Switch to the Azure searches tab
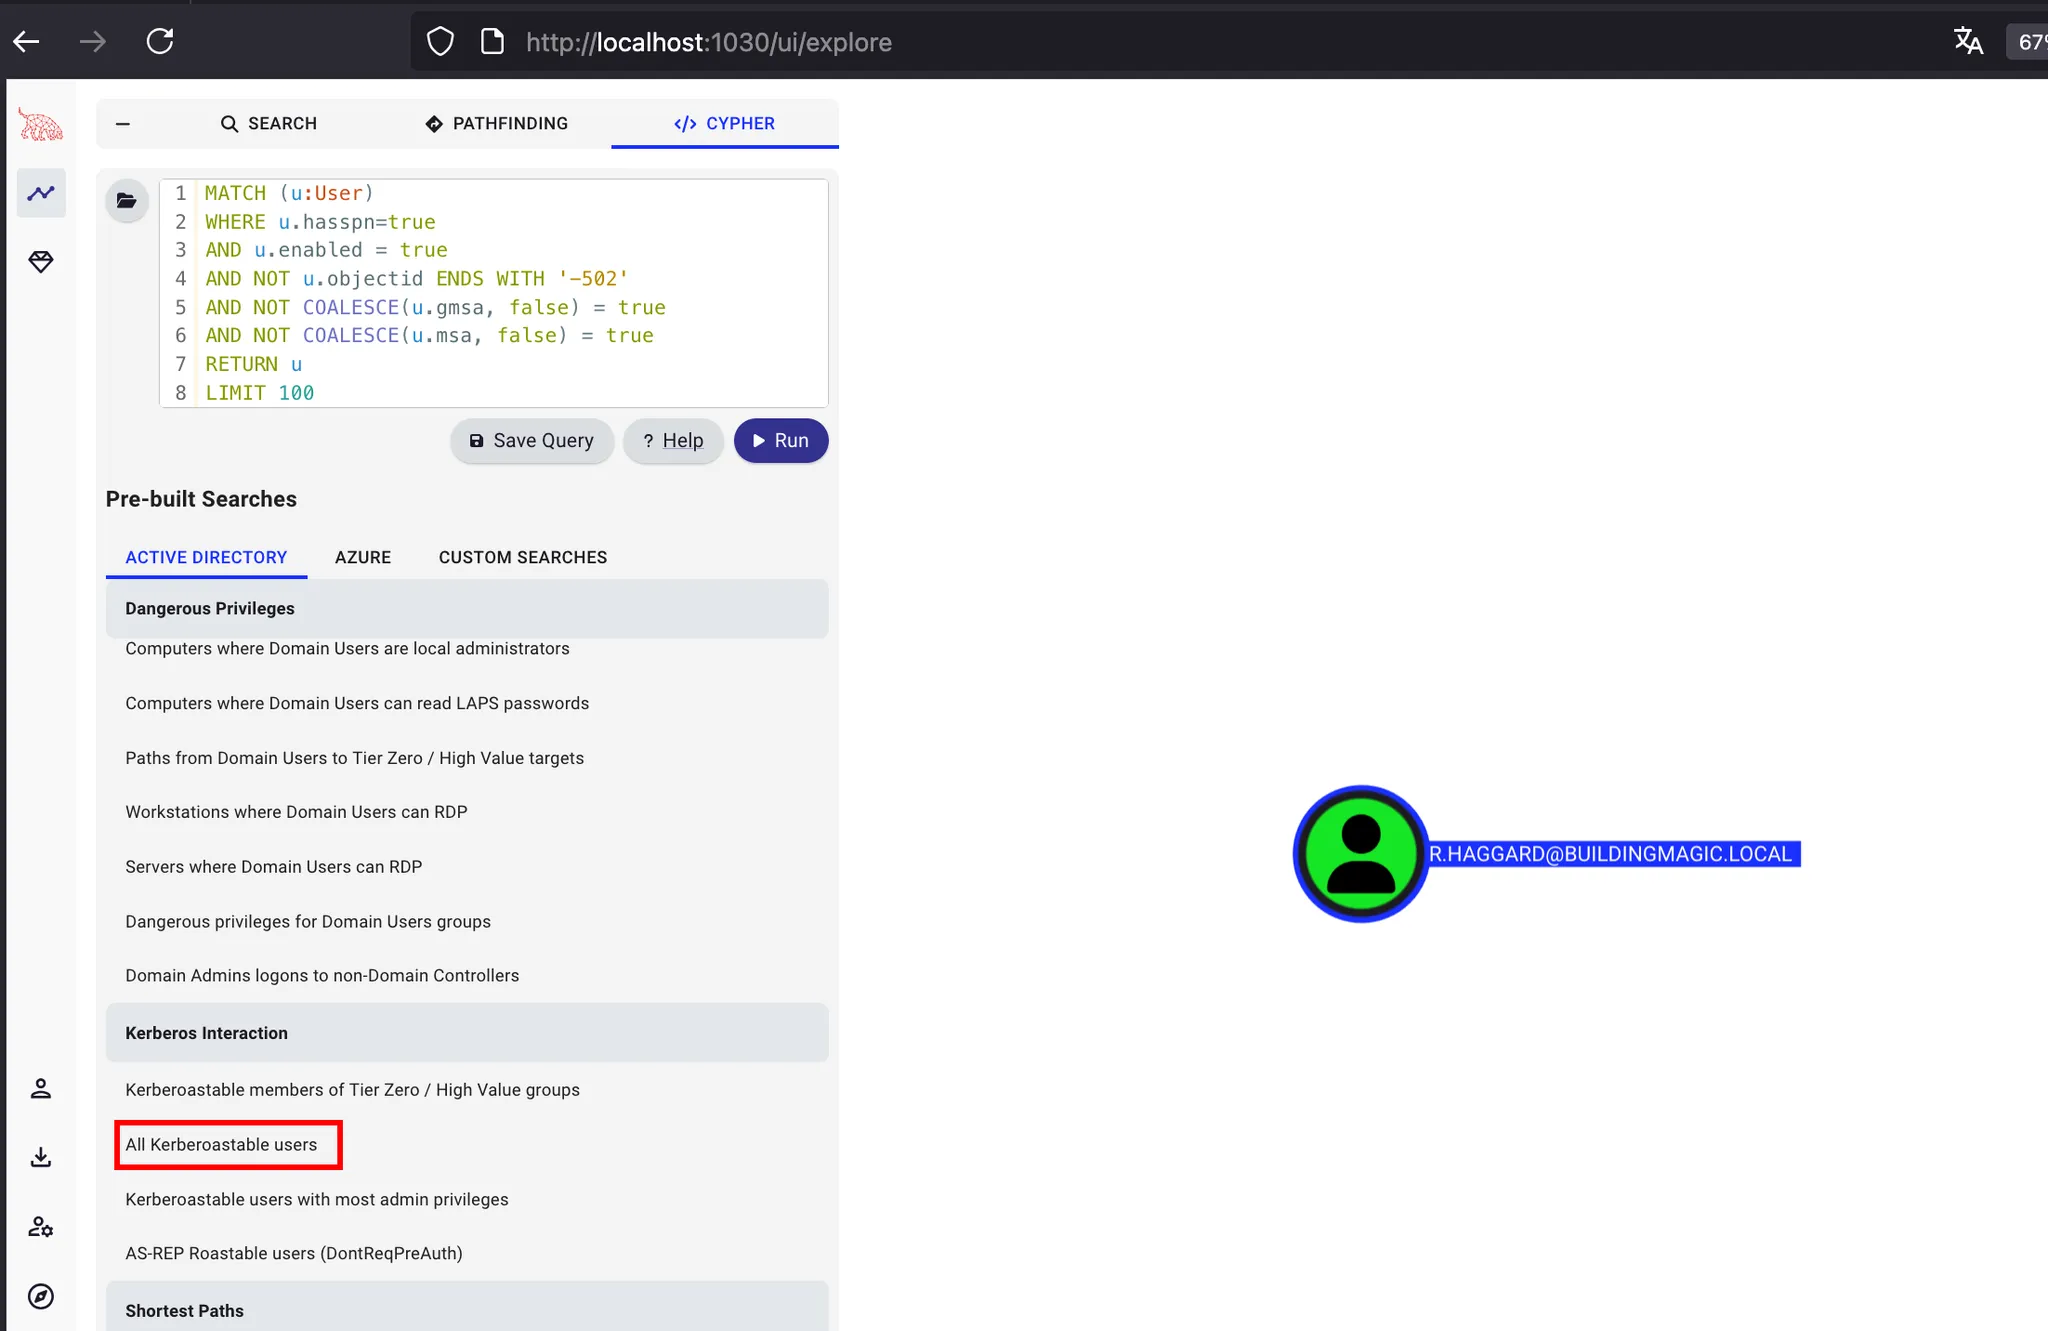2048x1331 pixels. pyautogui.click(x=362, y=557)
